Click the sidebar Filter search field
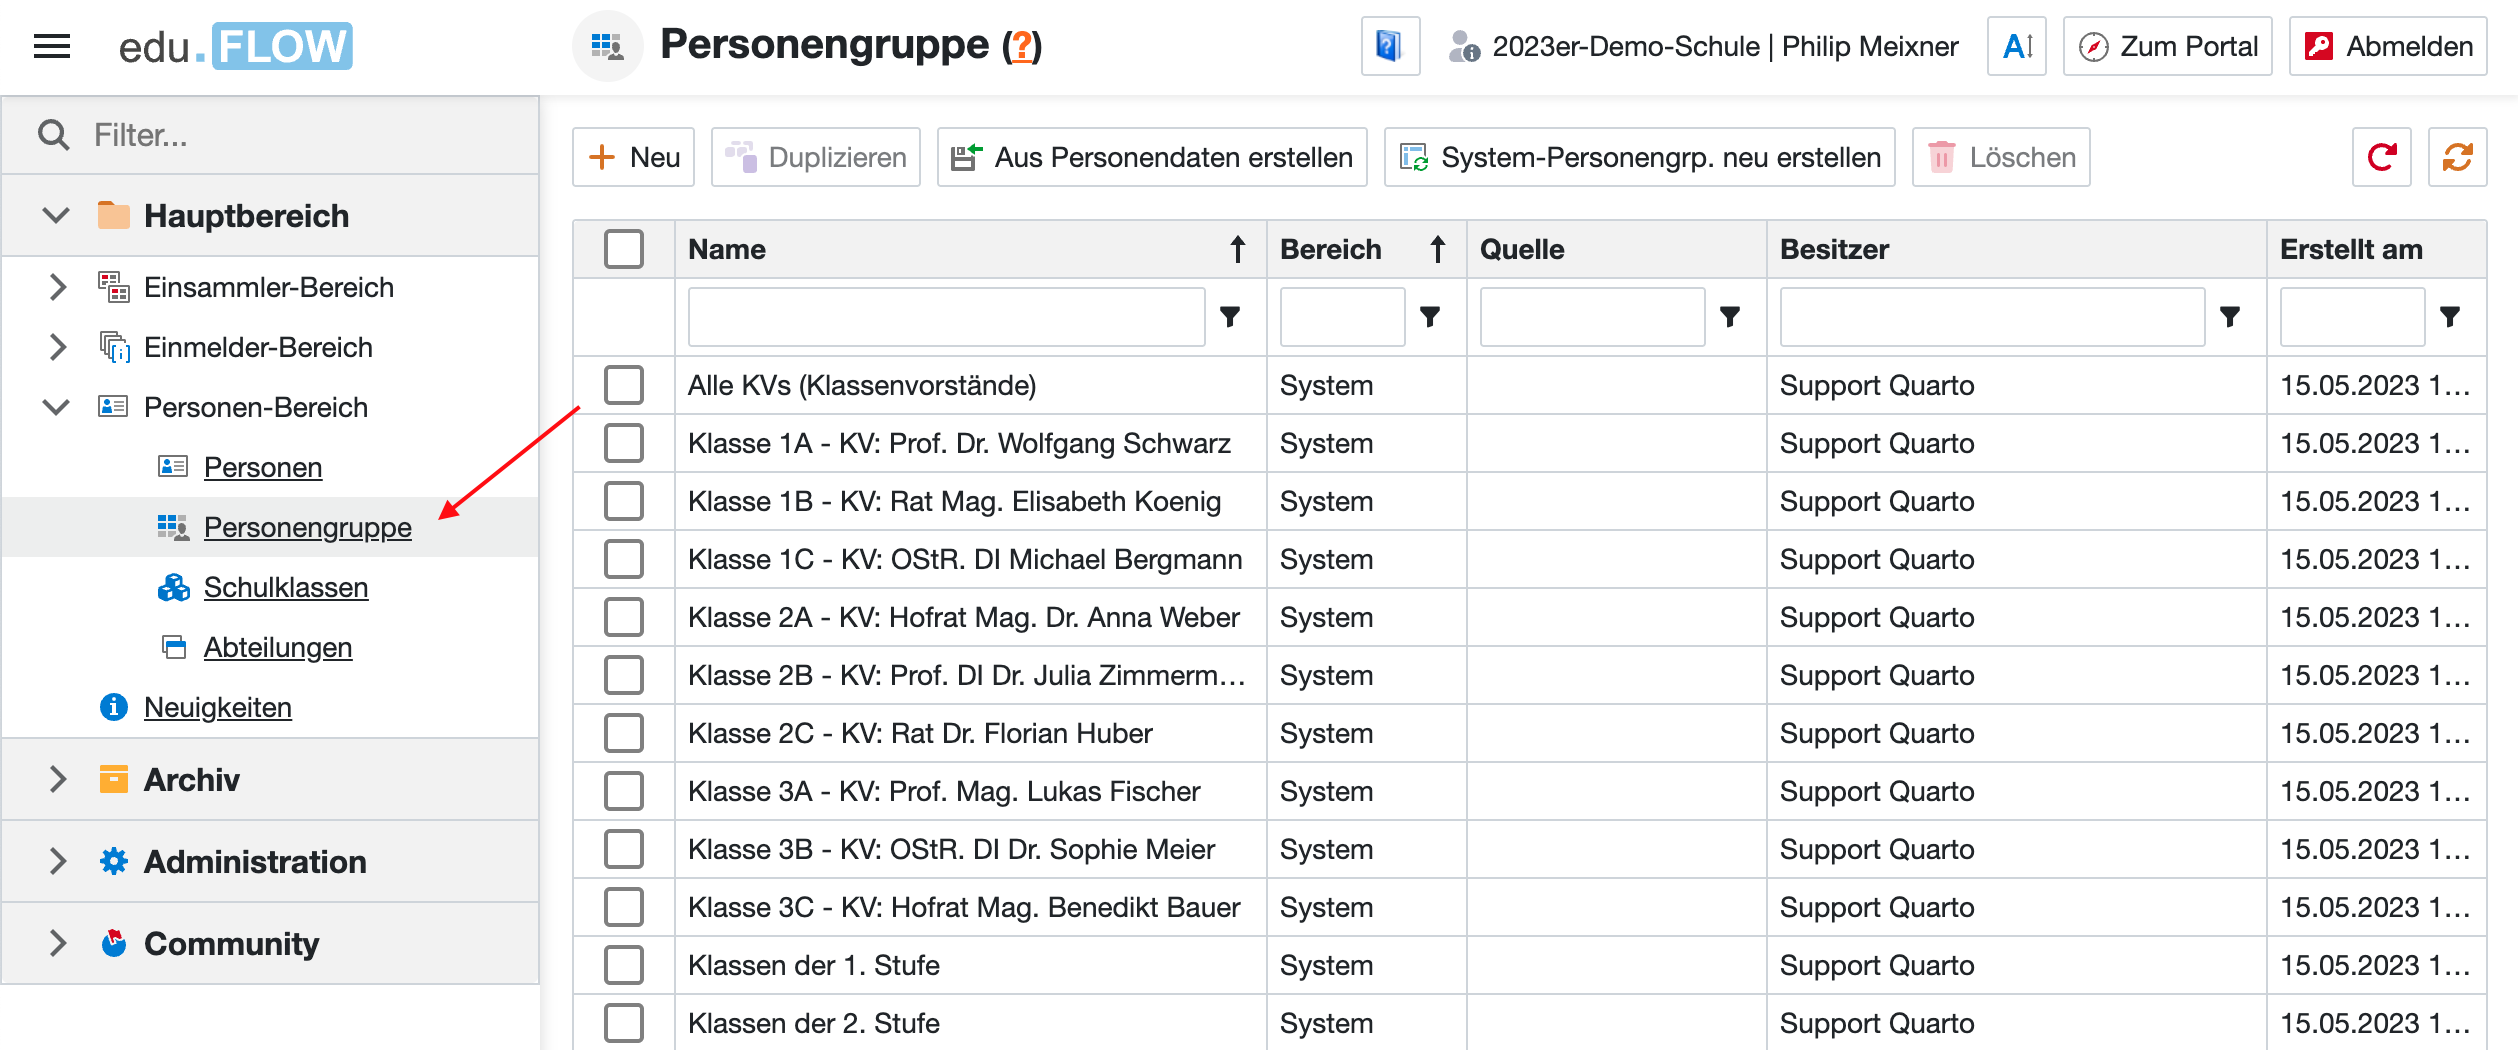This screenshot has width=2518, height=1050. click(300, 135)
